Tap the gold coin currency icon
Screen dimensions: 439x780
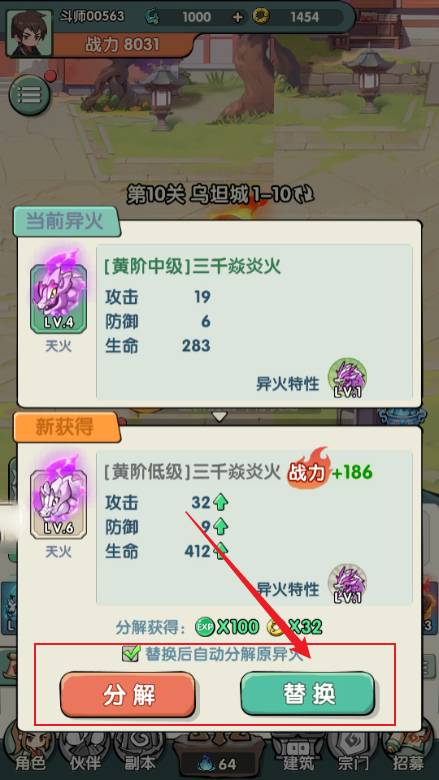[261, 17]
